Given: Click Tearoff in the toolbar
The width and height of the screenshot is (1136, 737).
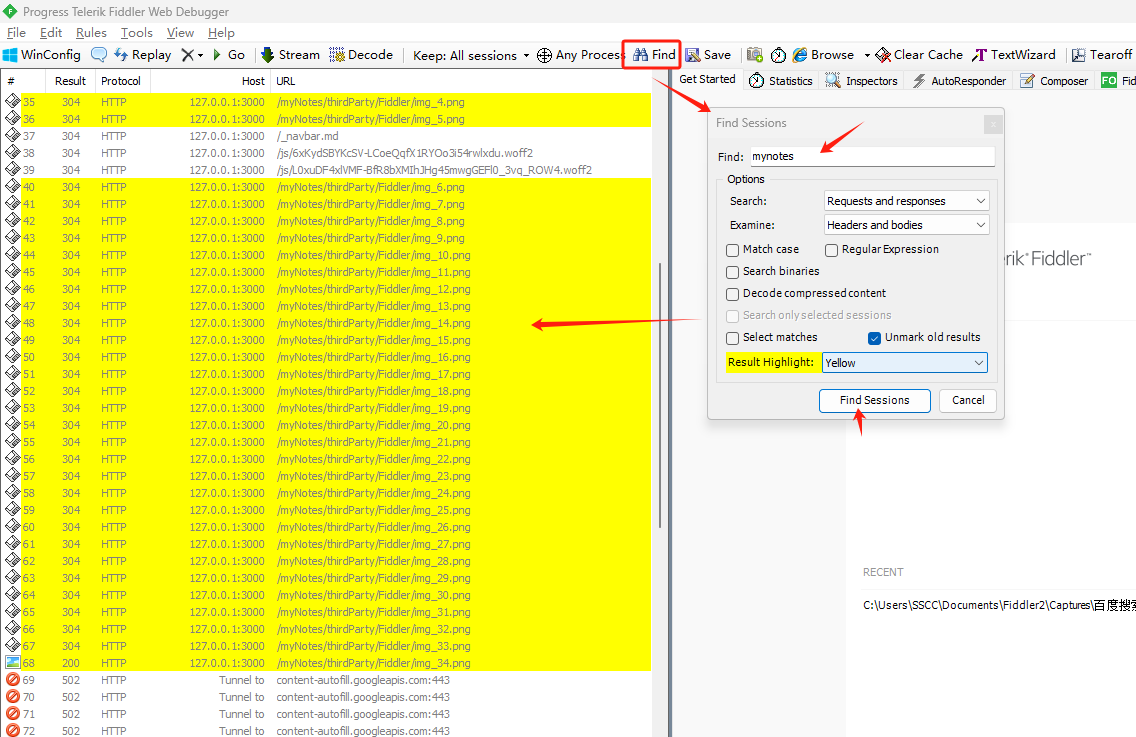Looking at the screenshot, I should click(x=1101, y=55).
